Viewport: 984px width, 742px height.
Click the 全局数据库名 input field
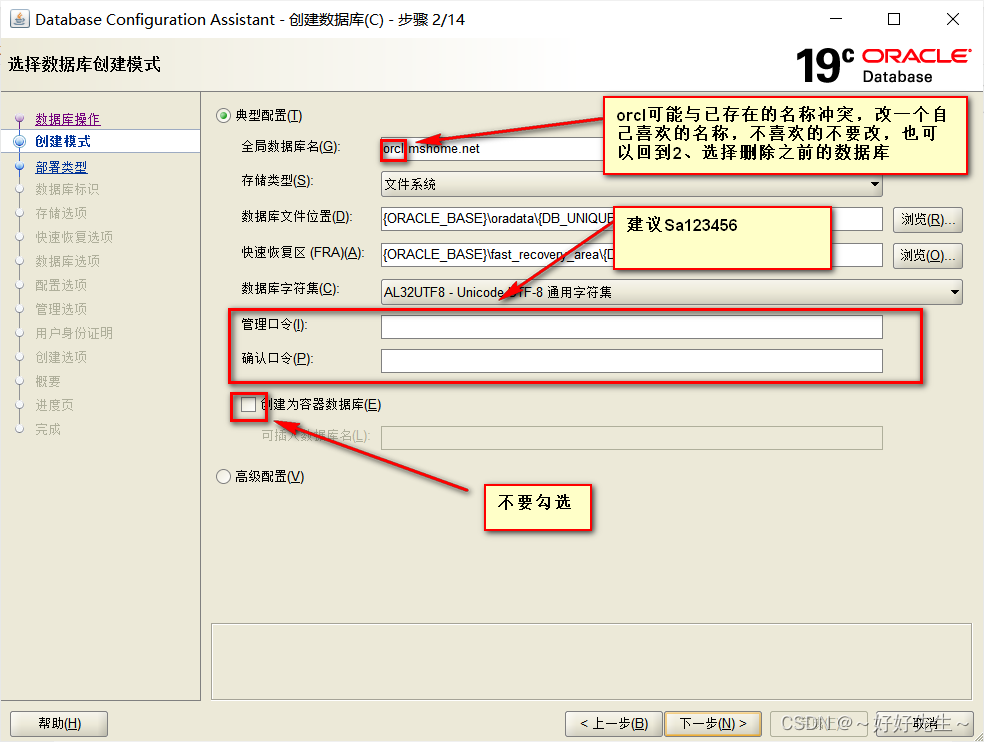tap(500, 148)
